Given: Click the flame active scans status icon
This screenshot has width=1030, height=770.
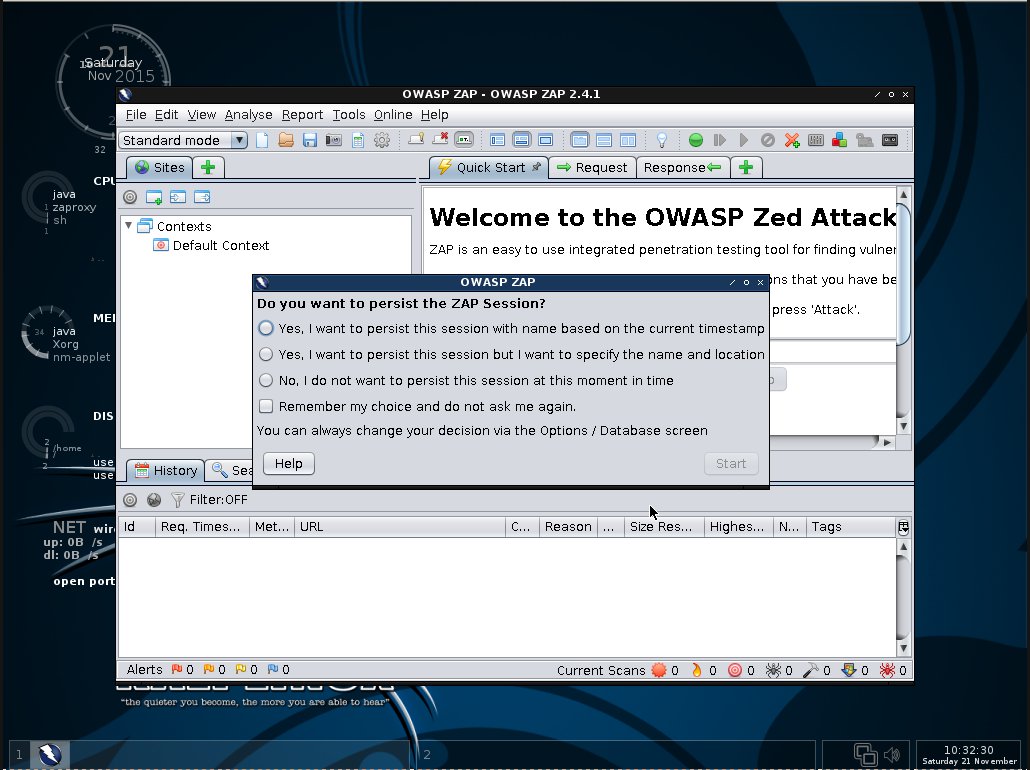Looking at the screenshot, I should pyautogui.click(x=696, y=670).
